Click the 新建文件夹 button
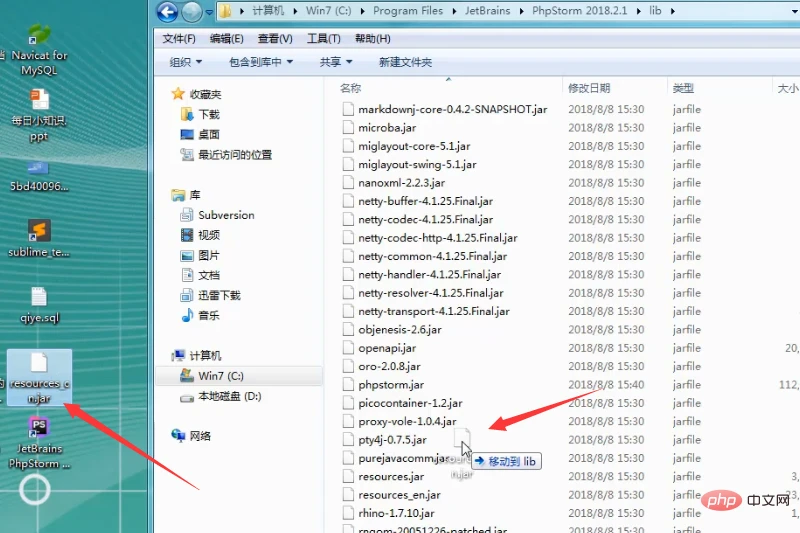This screenshot has width=800, height=533. coord(405,62)
